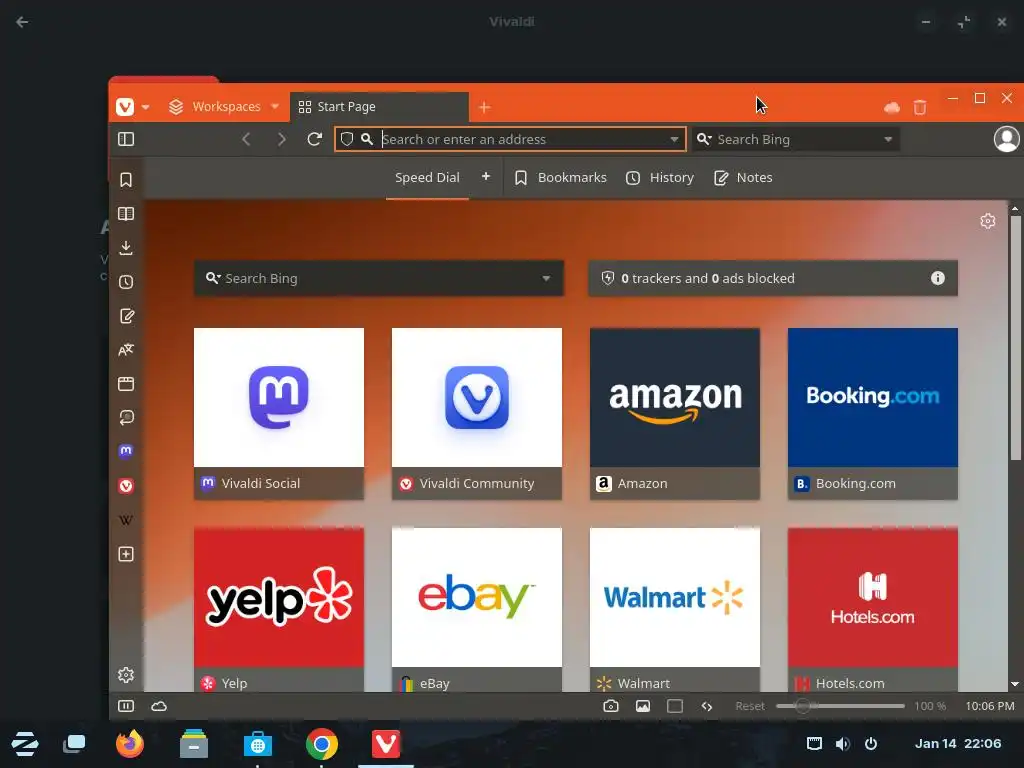Open Vivaldi web panel in sidebar
Viewport: 1024px width, 768px height.
click(126, 486)
